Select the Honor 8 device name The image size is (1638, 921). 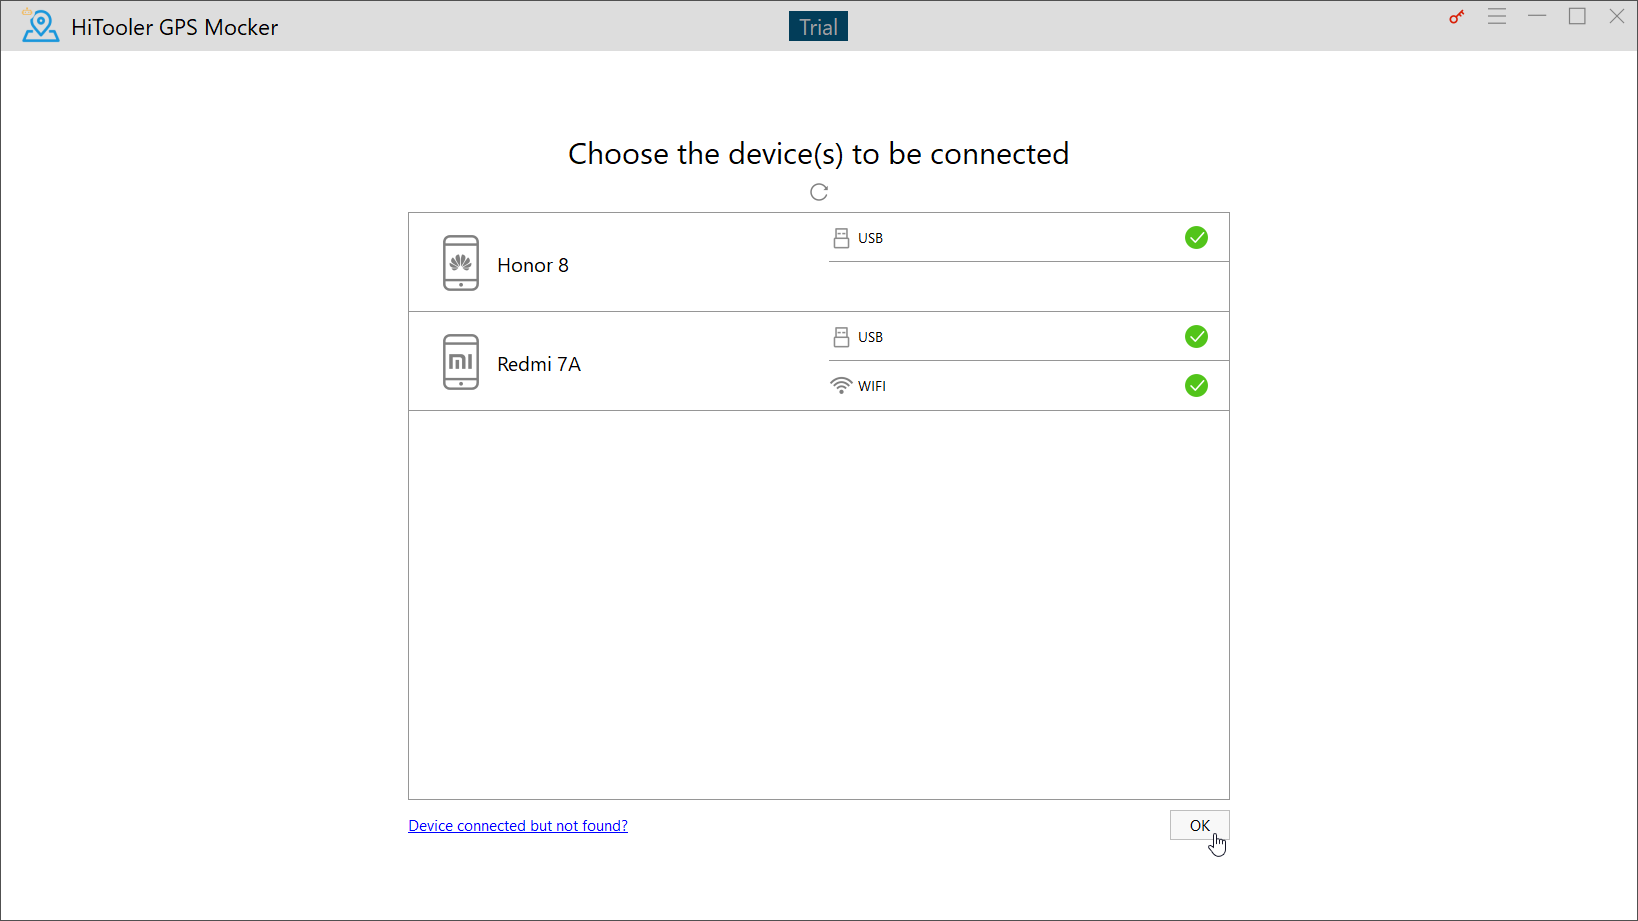[533, 265]
